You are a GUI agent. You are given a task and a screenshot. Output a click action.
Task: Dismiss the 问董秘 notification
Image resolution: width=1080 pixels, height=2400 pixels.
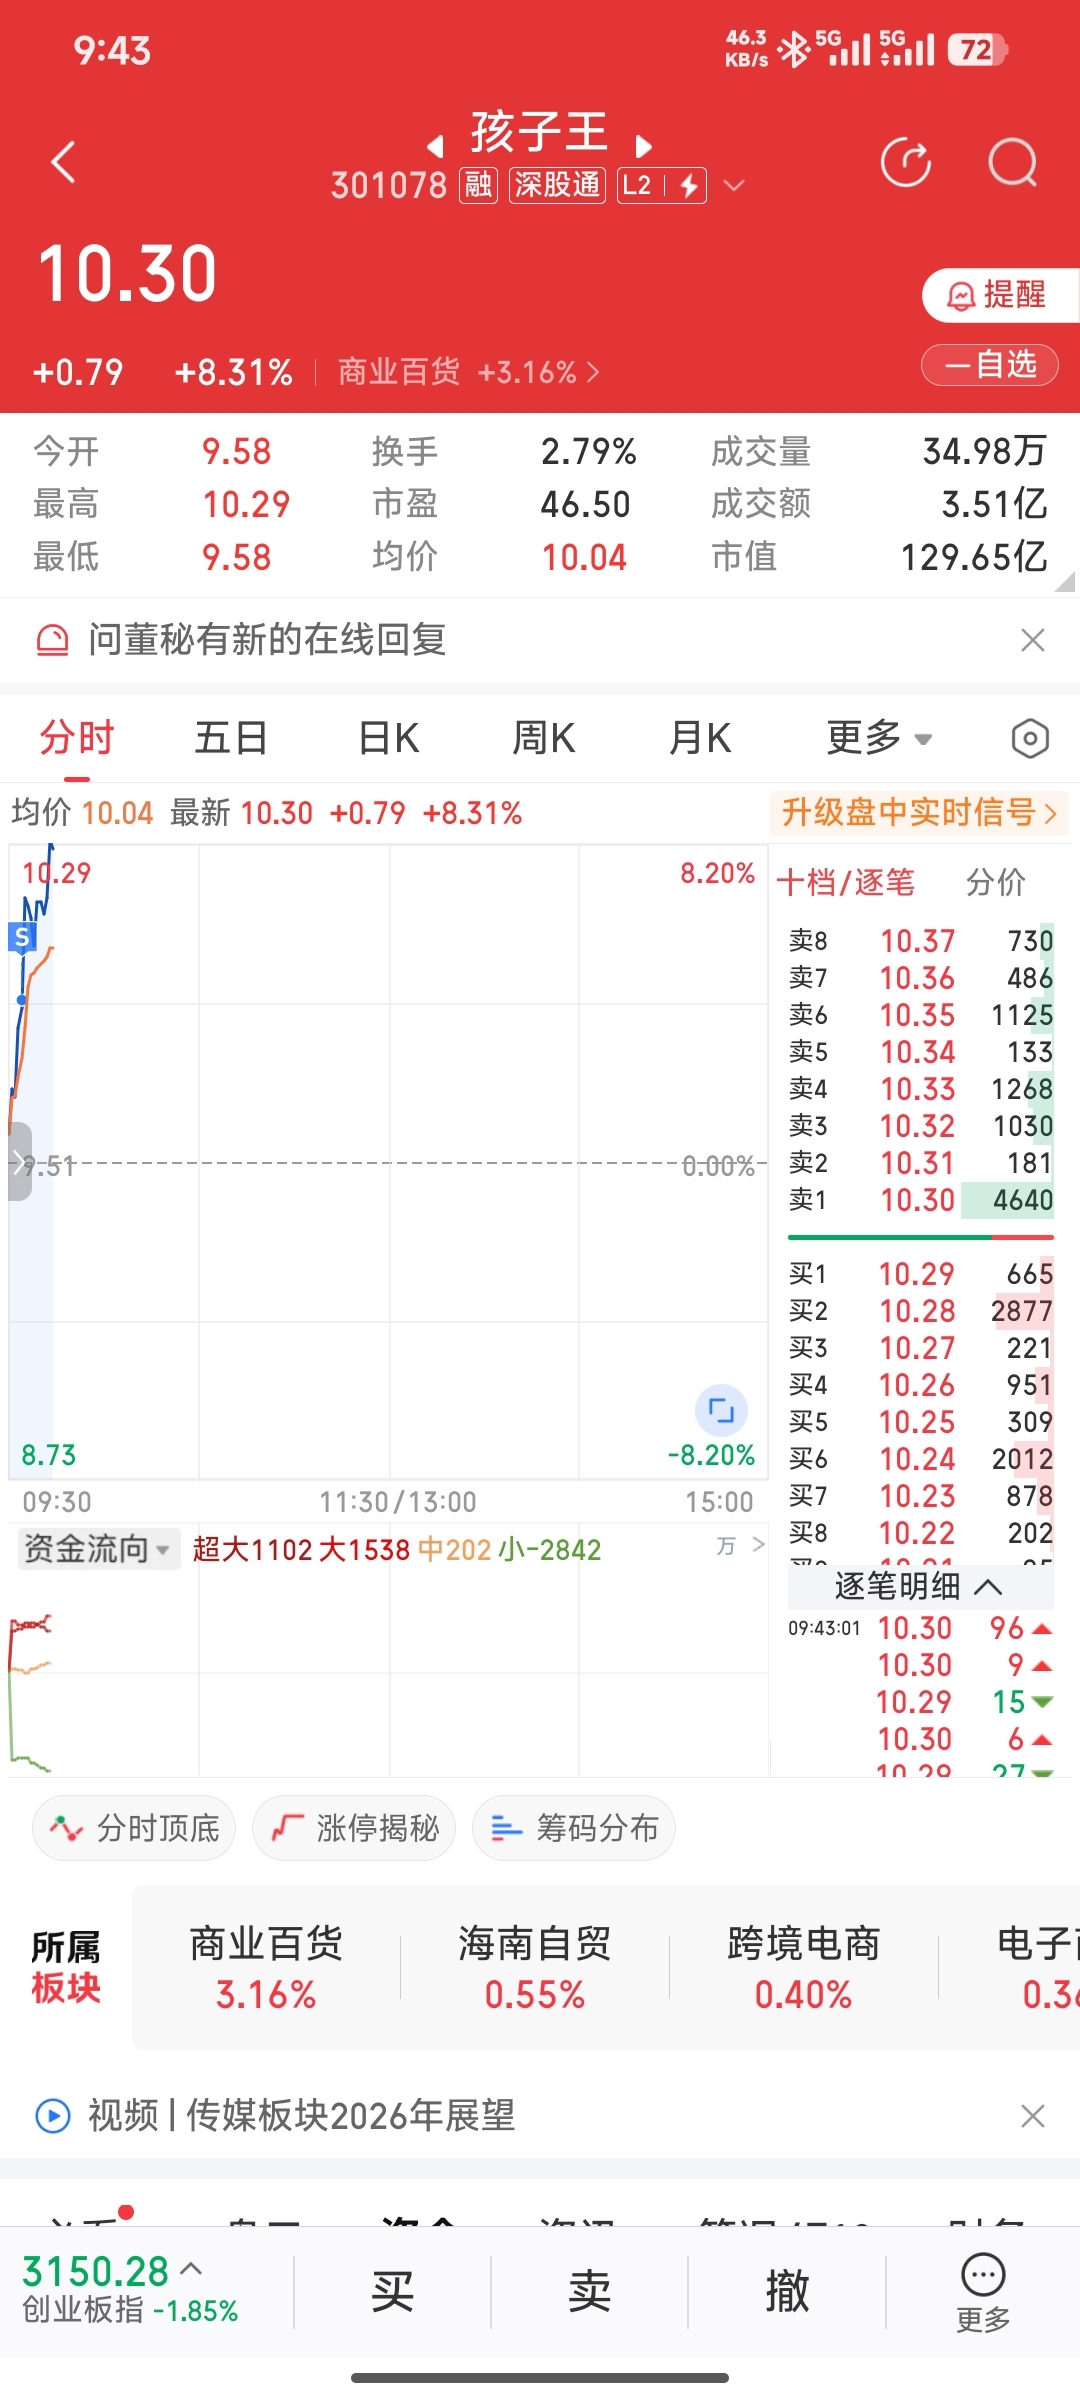point(1033,640)
